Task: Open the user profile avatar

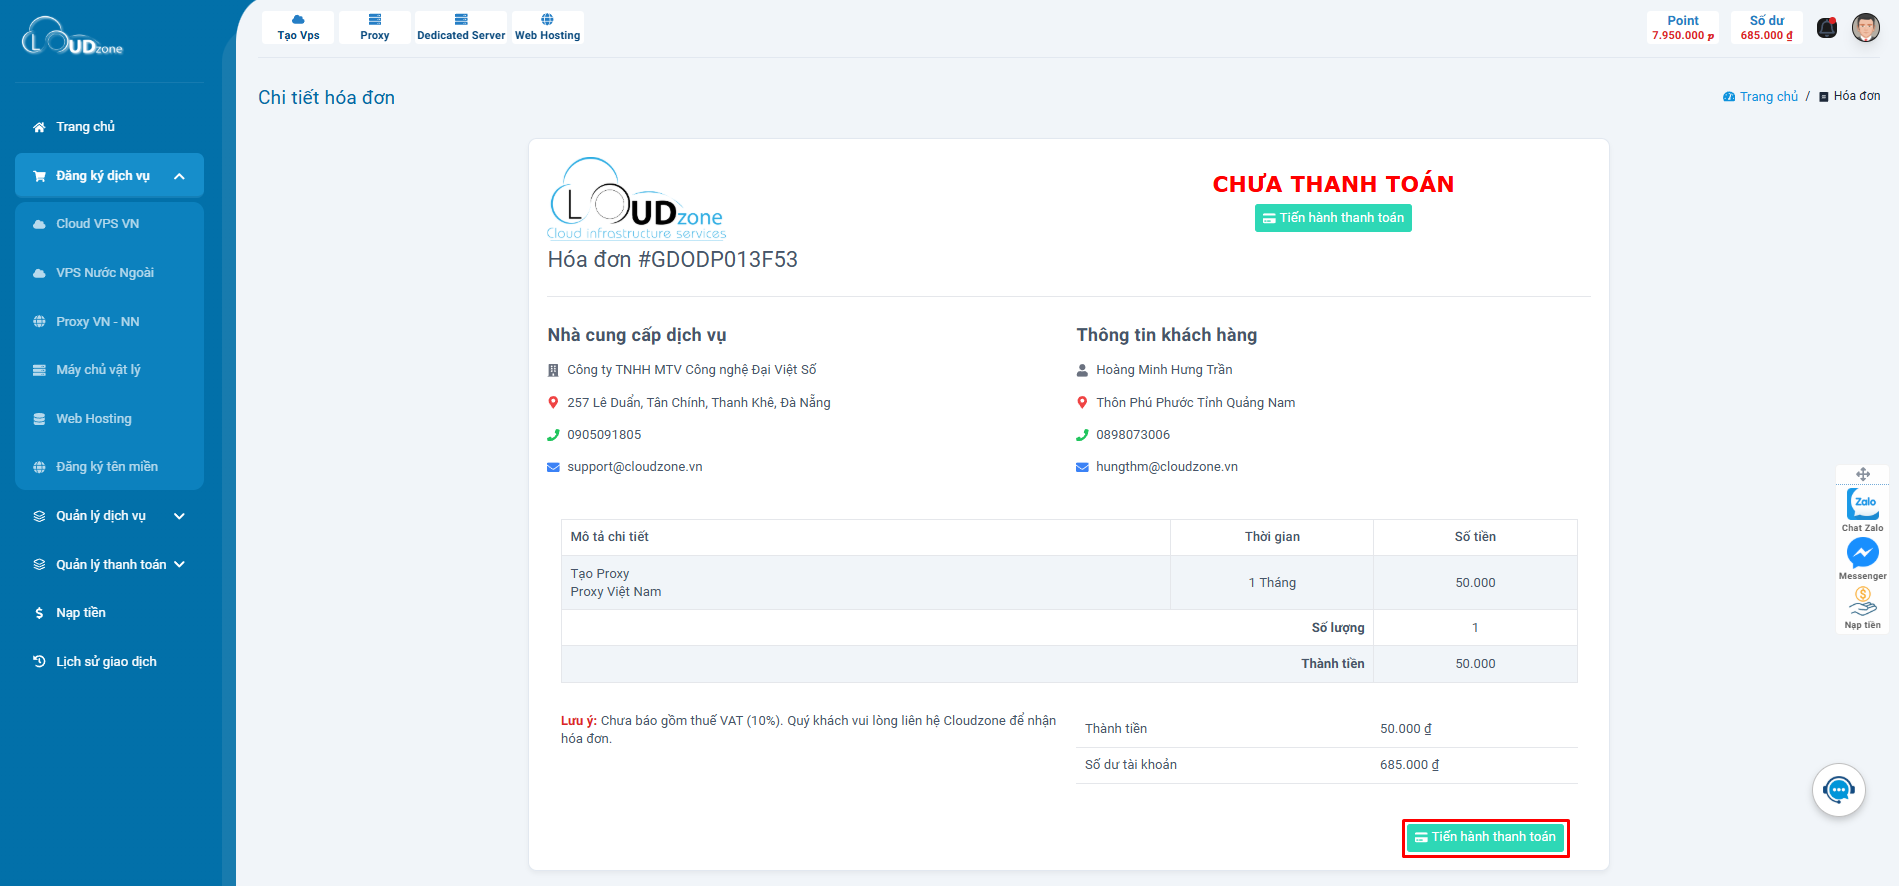Action: point(1865,28)
